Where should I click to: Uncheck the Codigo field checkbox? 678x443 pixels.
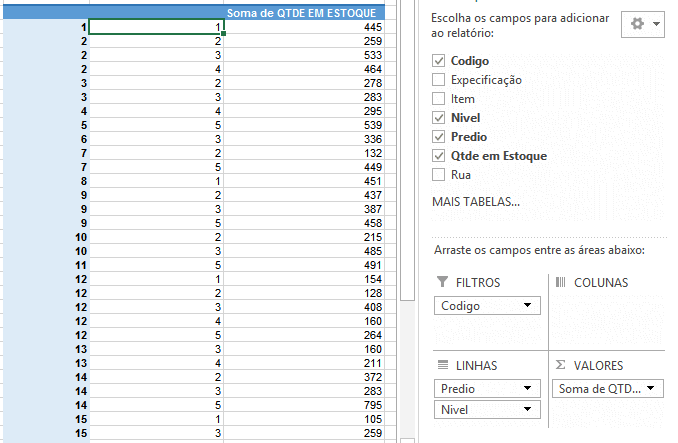tap(438, 61)
